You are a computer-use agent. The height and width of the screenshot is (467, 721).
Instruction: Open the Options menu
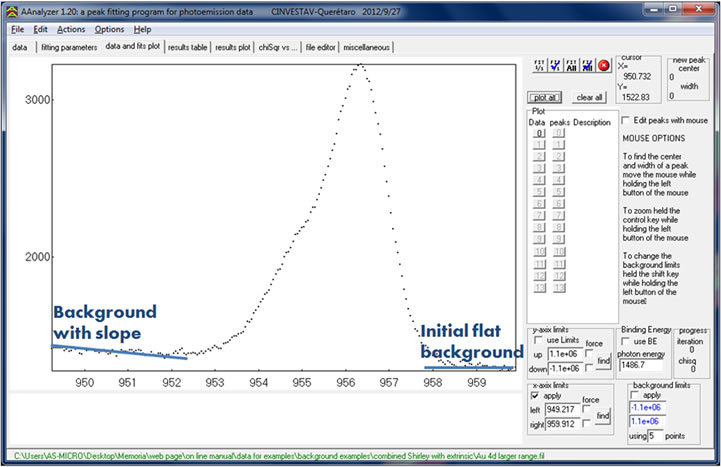coord(109,29)
